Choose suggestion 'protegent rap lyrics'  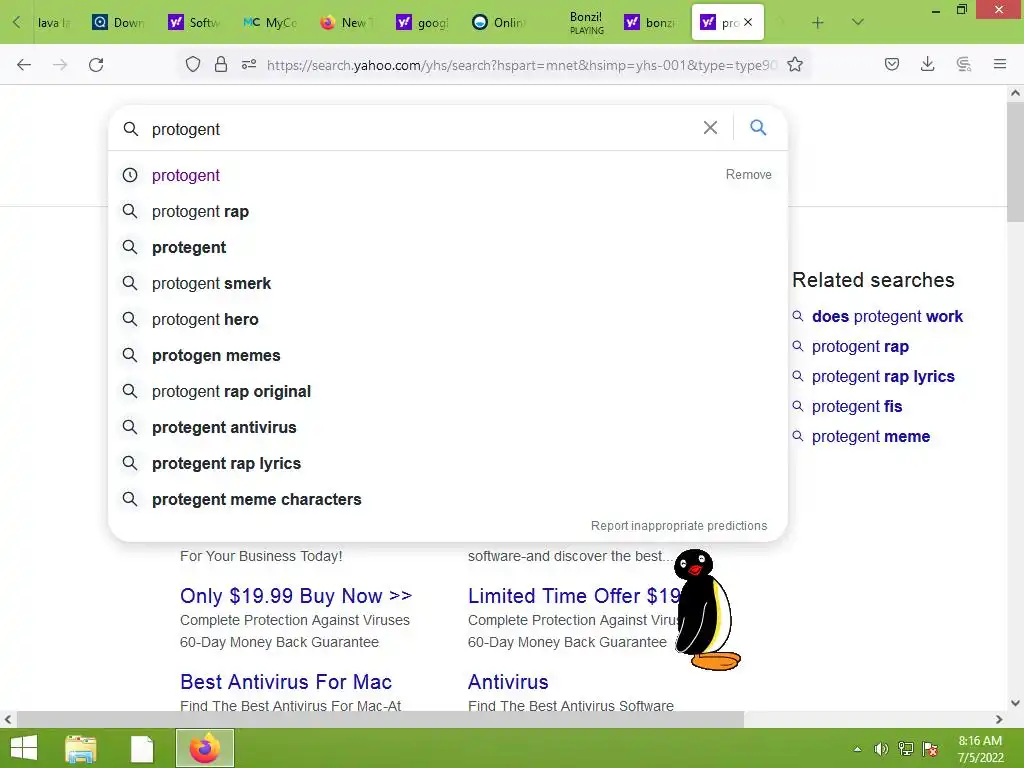click(447, 463)
